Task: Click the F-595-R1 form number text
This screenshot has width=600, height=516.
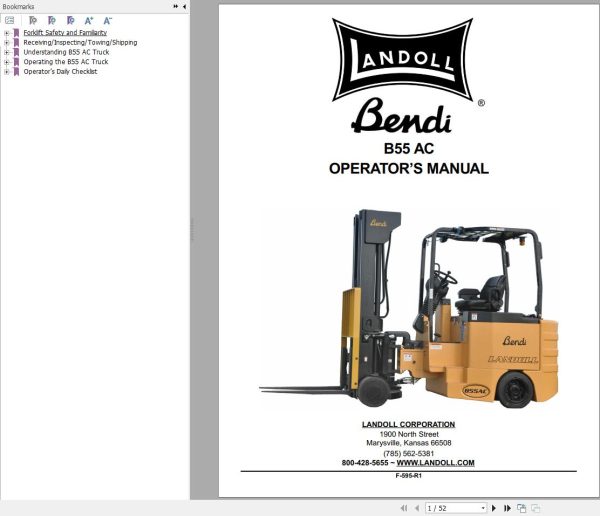Action: coord(409,475)
